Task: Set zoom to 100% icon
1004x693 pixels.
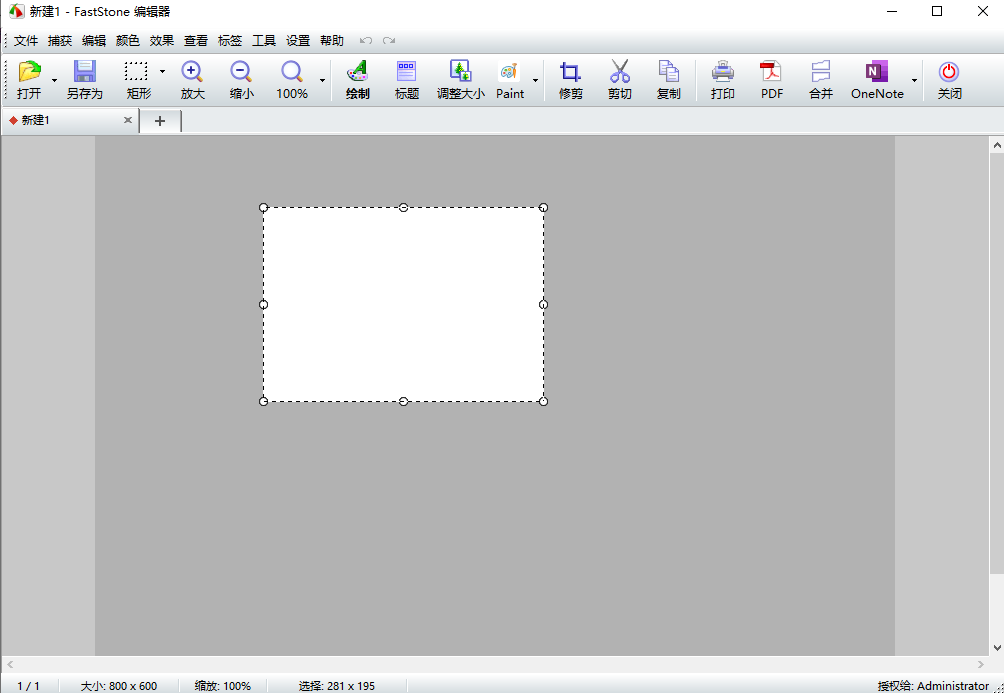Action: point(292,71)
